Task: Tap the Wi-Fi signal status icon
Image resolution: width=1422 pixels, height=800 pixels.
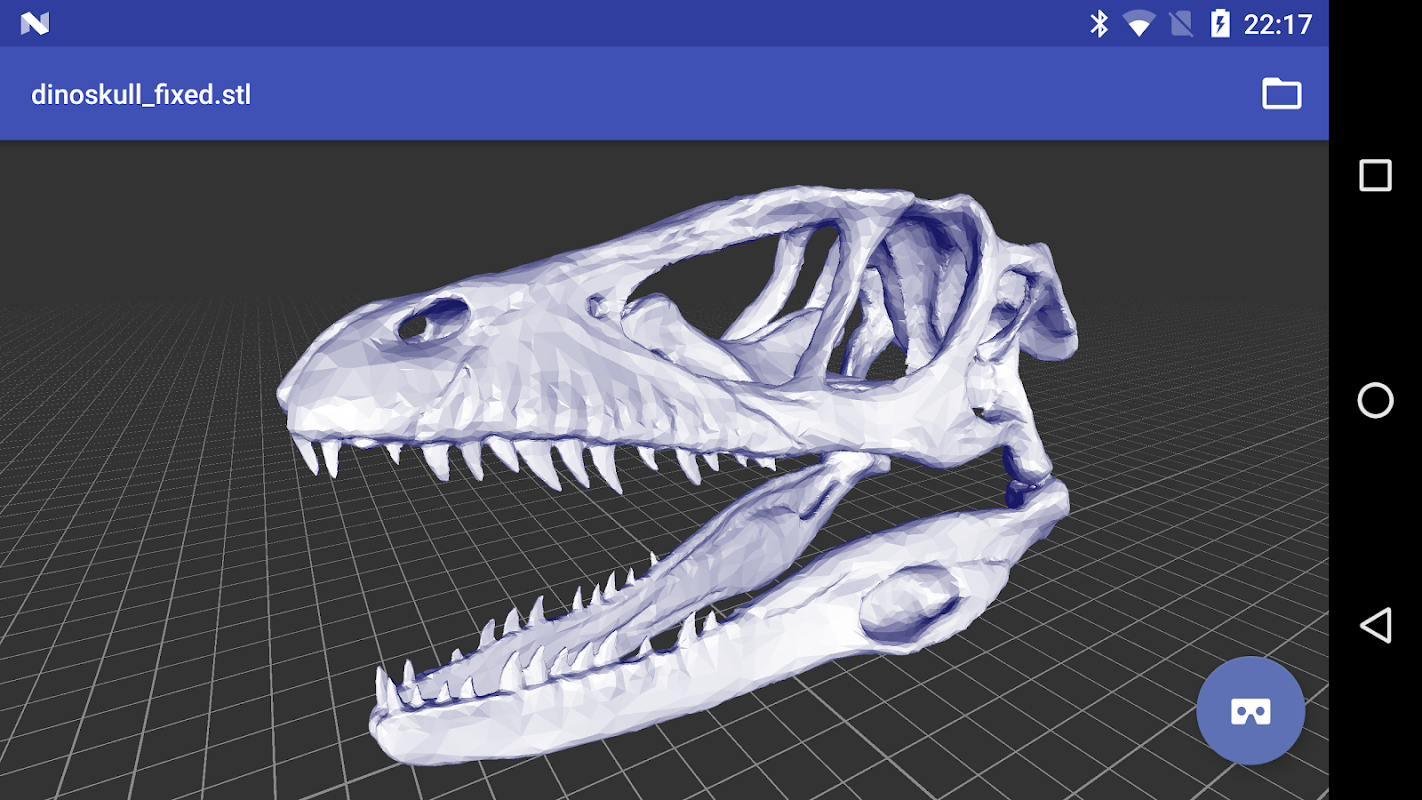Action: (1138, 23)
